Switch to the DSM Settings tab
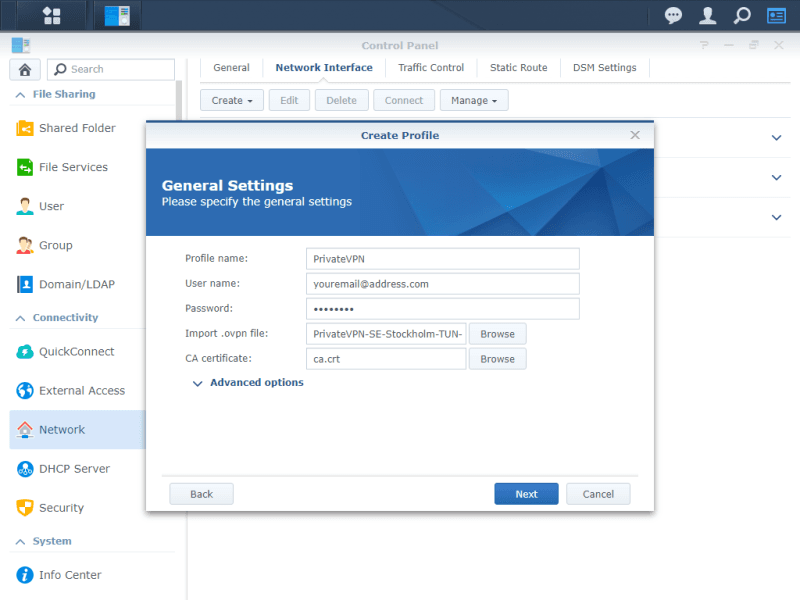800x600 pixels. (604, 68)
